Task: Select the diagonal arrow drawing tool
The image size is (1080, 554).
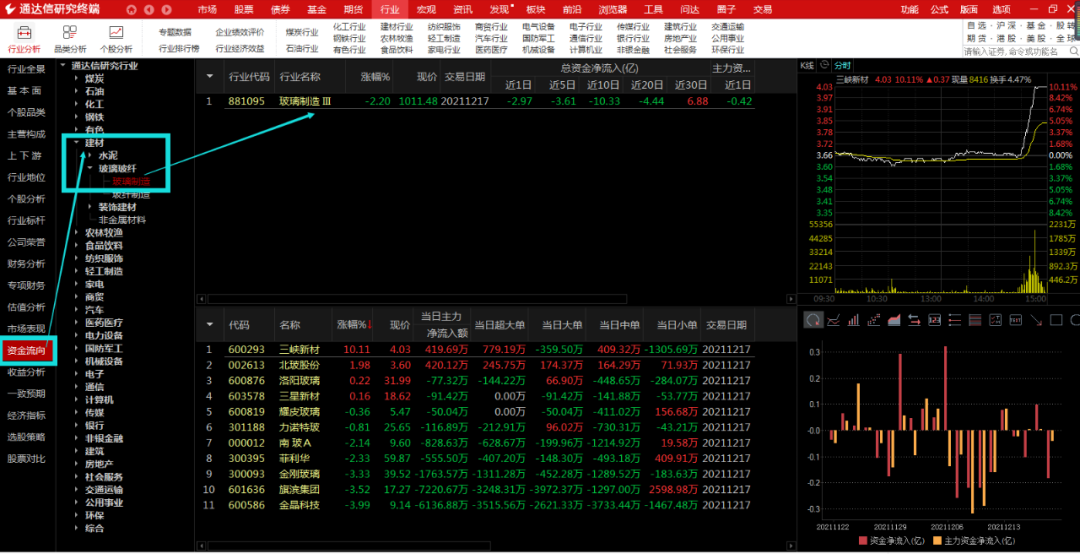Action: [x=1036, y=320]
